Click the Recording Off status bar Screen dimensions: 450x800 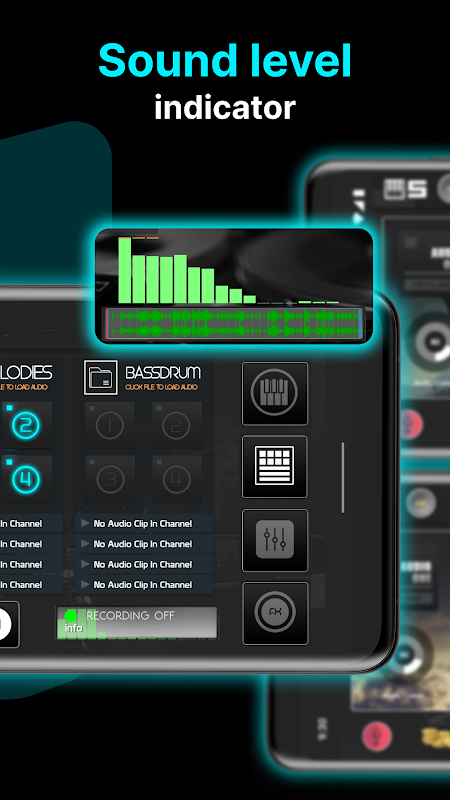coord(136,622)
